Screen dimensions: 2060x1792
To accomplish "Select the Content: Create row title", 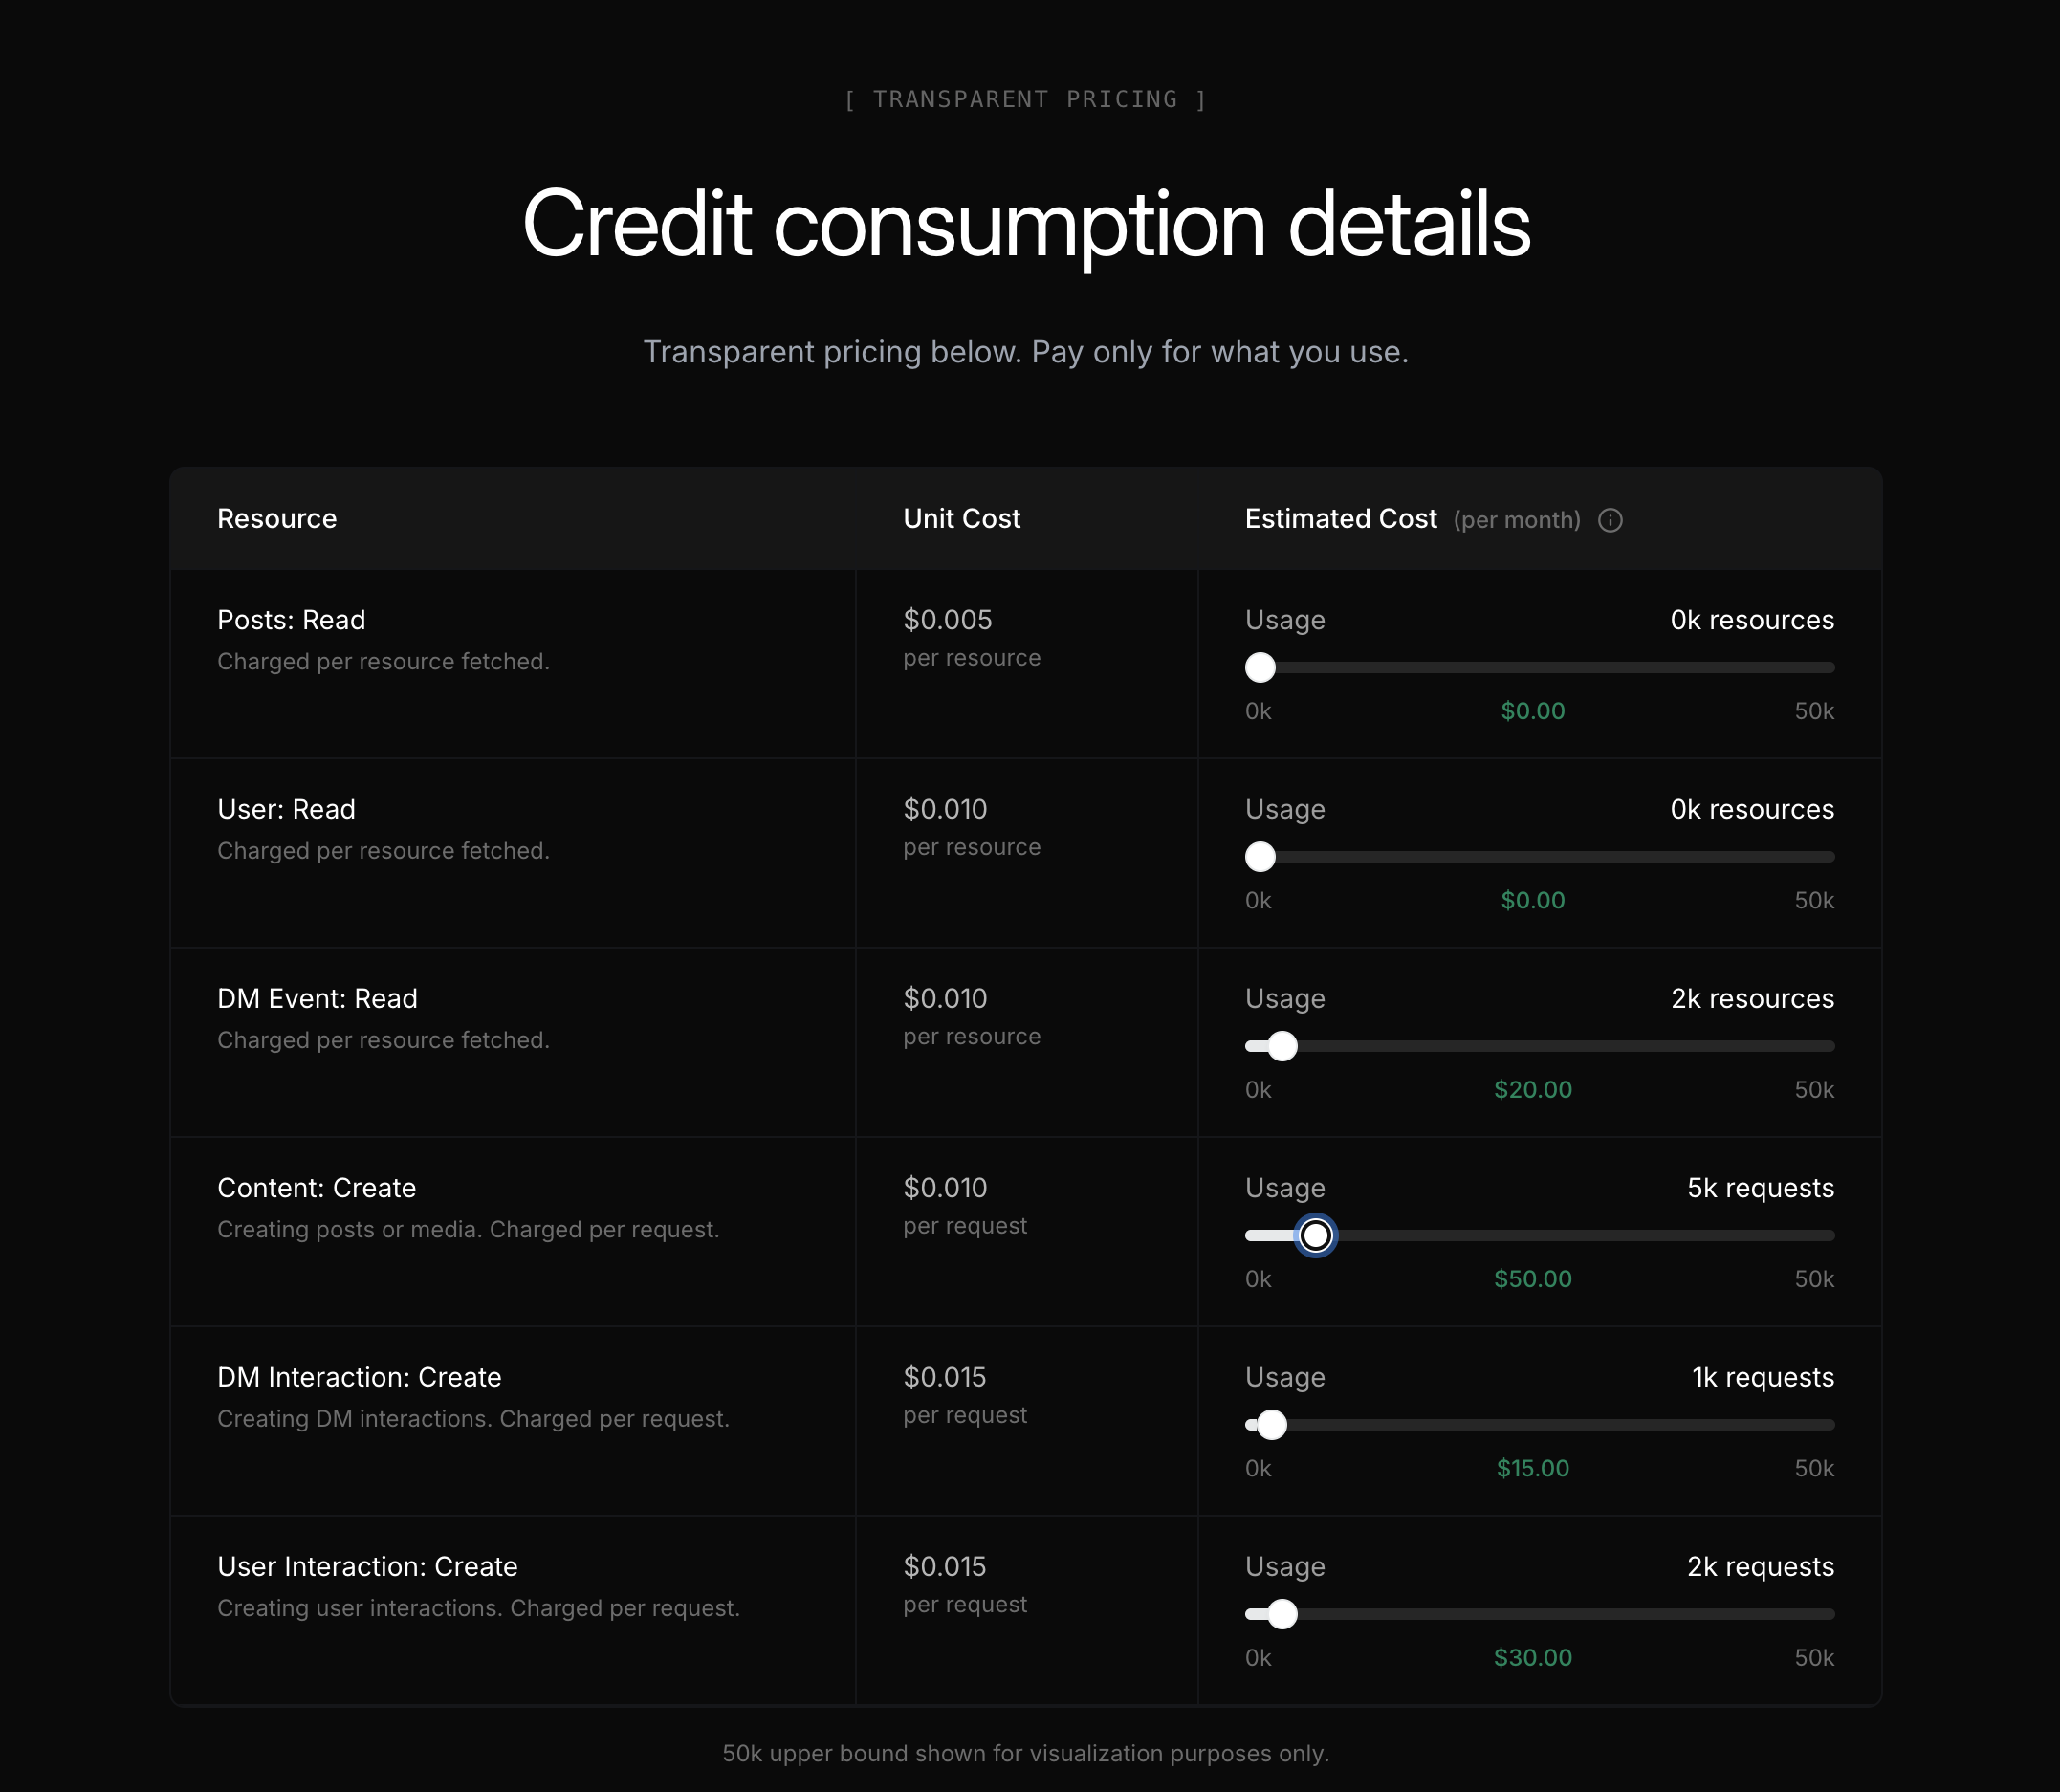I will tap(316, 1188).
